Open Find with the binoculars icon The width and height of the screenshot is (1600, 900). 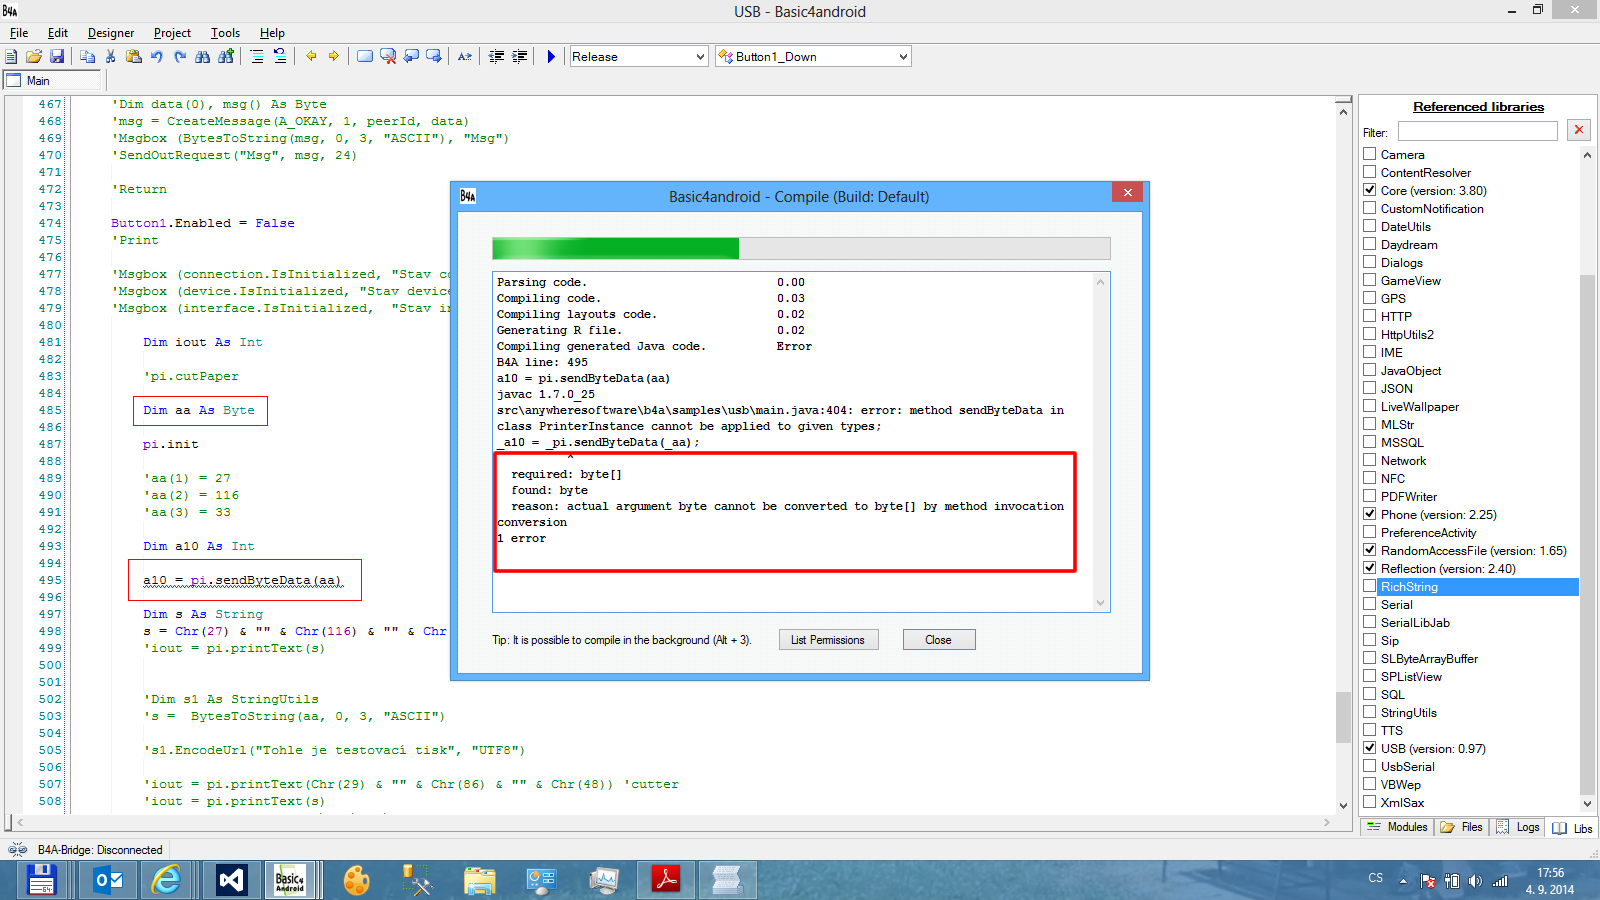pyautogui.click(x=203, y=57)
